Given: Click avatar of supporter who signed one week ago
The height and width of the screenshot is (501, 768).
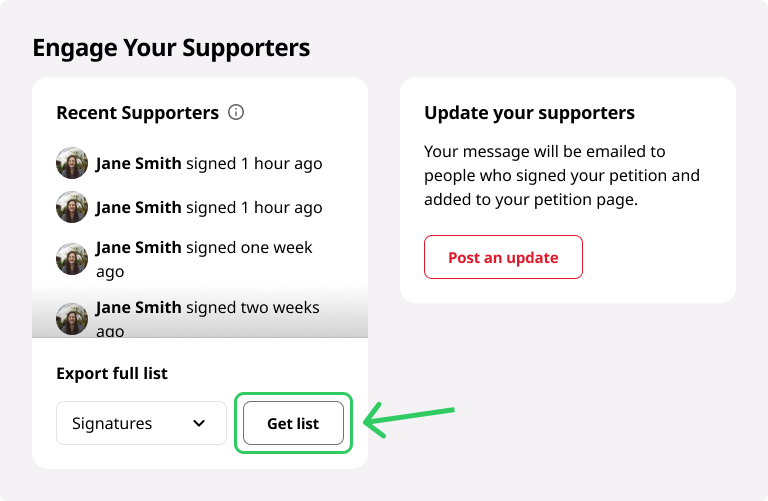Looking at the screenshot, I should pyautogui.click(x=72, y=259).
